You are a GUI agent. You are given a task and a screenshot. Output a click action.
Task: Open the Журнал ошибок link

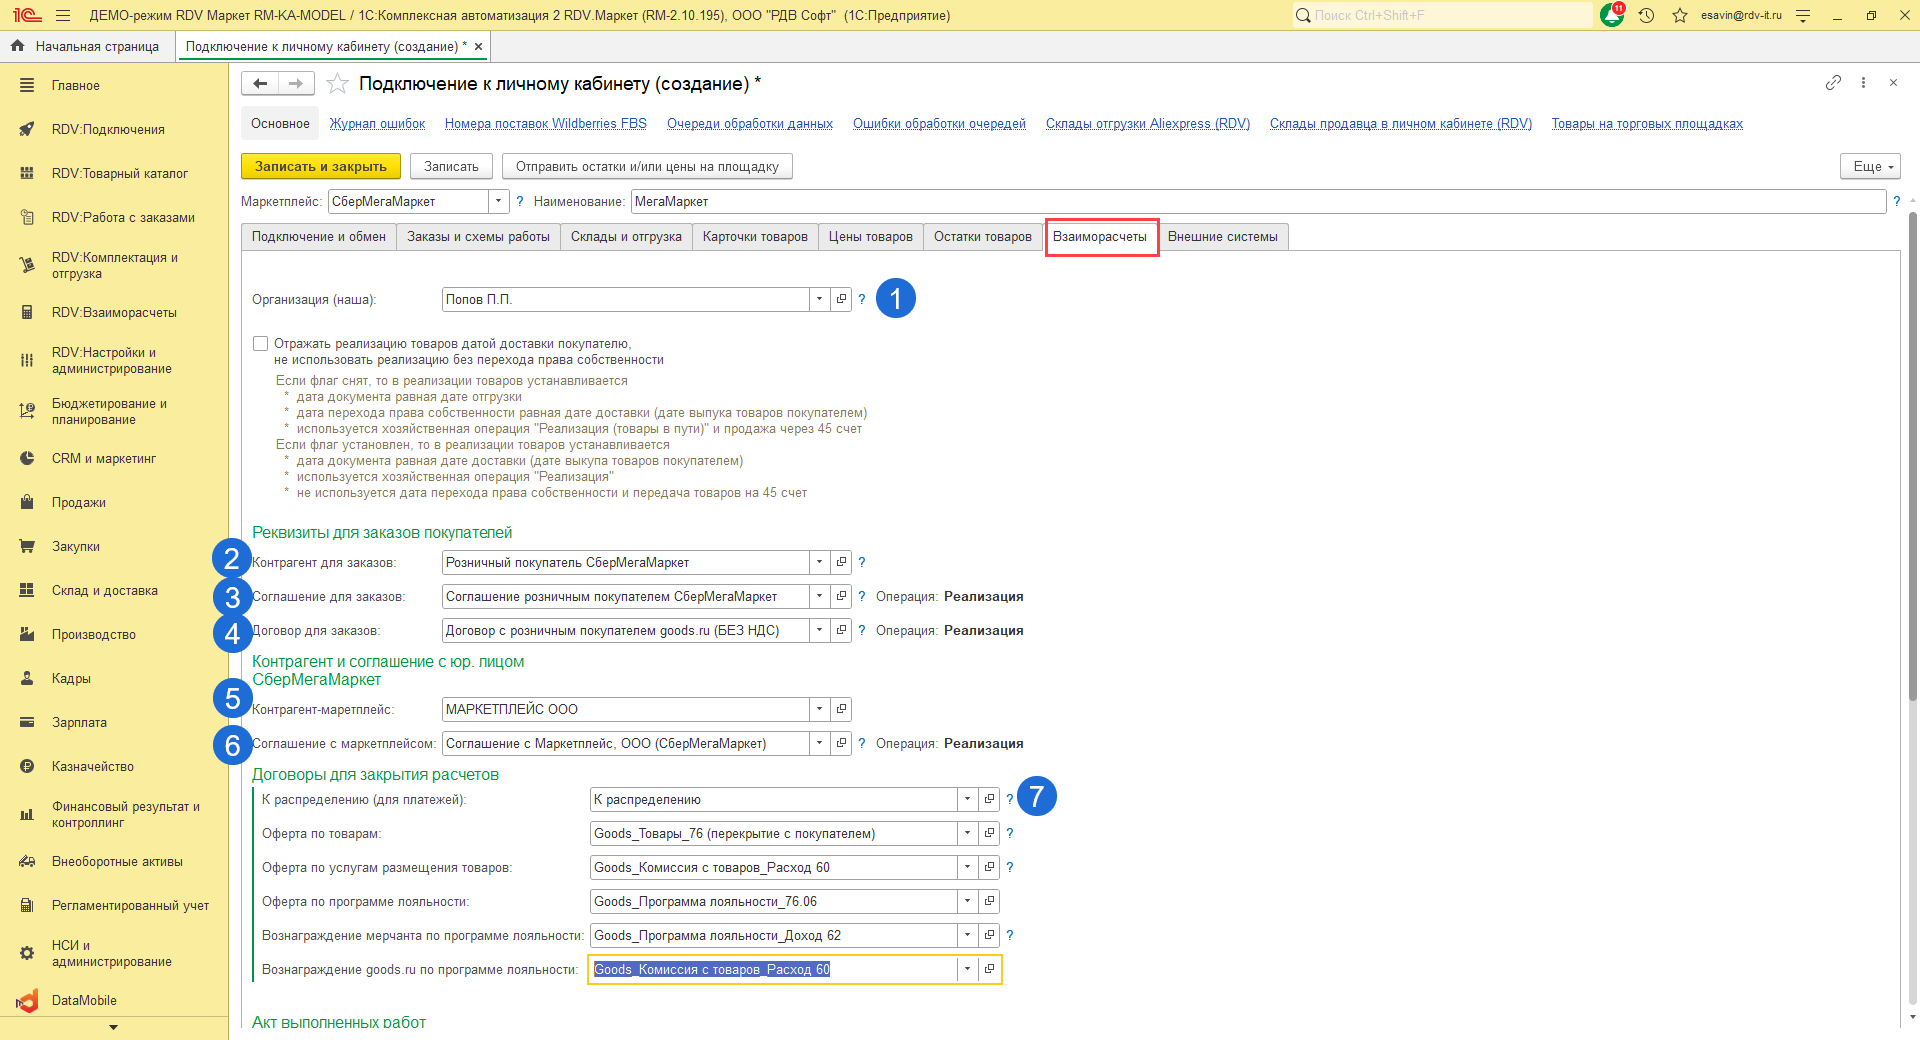[x=377, y=124]
